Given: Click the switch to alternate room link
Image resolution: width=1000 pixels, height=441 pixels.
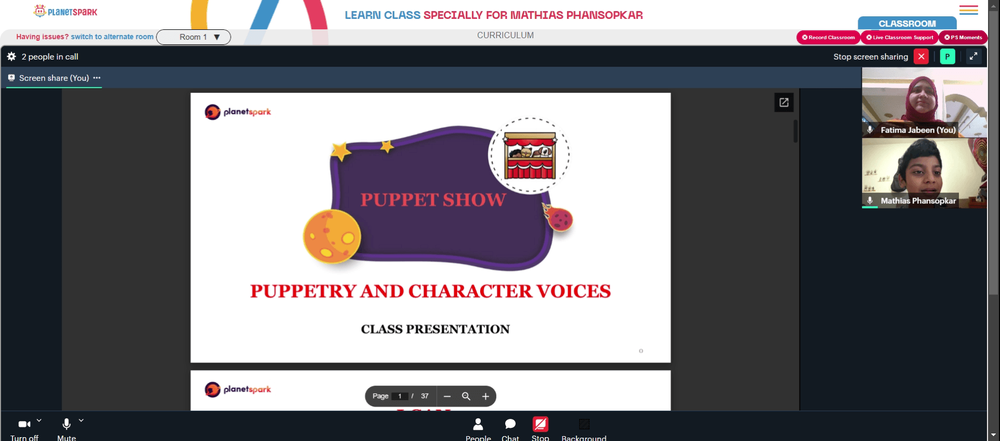Looking at the screenshot, I should (x=112, y=37).
